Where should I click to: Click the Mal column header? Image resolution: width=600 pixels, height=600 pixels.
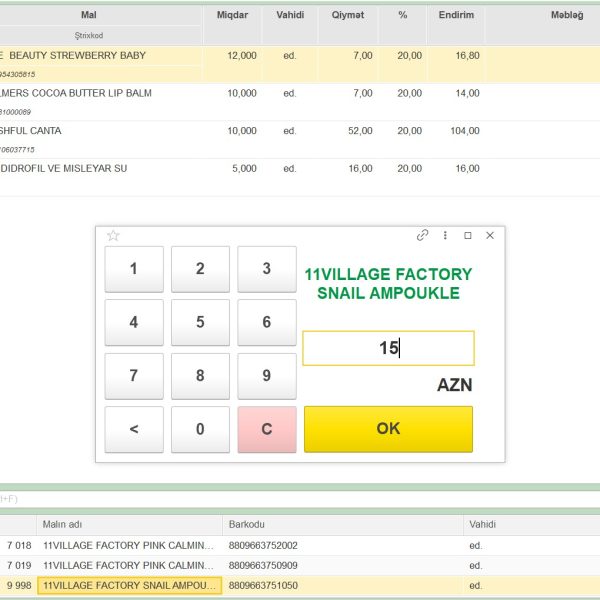click(x=89, y=15)
